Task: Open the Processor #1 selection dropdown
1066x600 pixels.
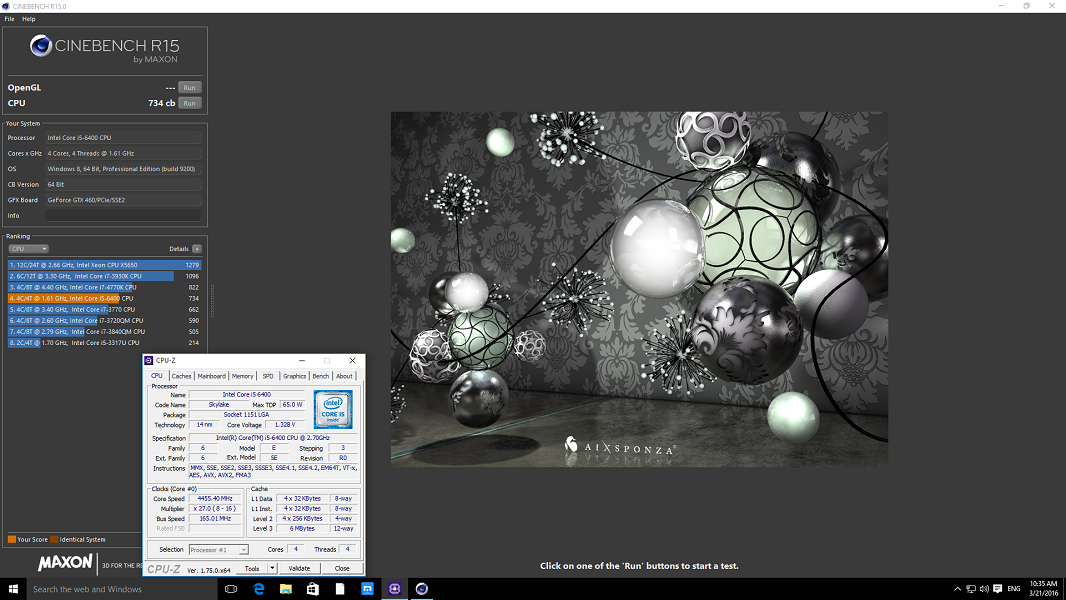Action: [218, 549]
